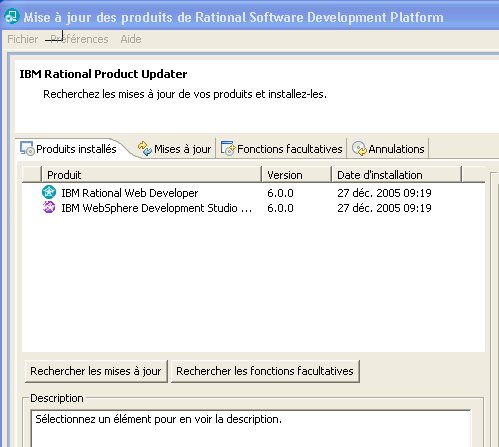Switch to the Mises à jour tab
The image size is (499, 447).
tap(175, 149)
